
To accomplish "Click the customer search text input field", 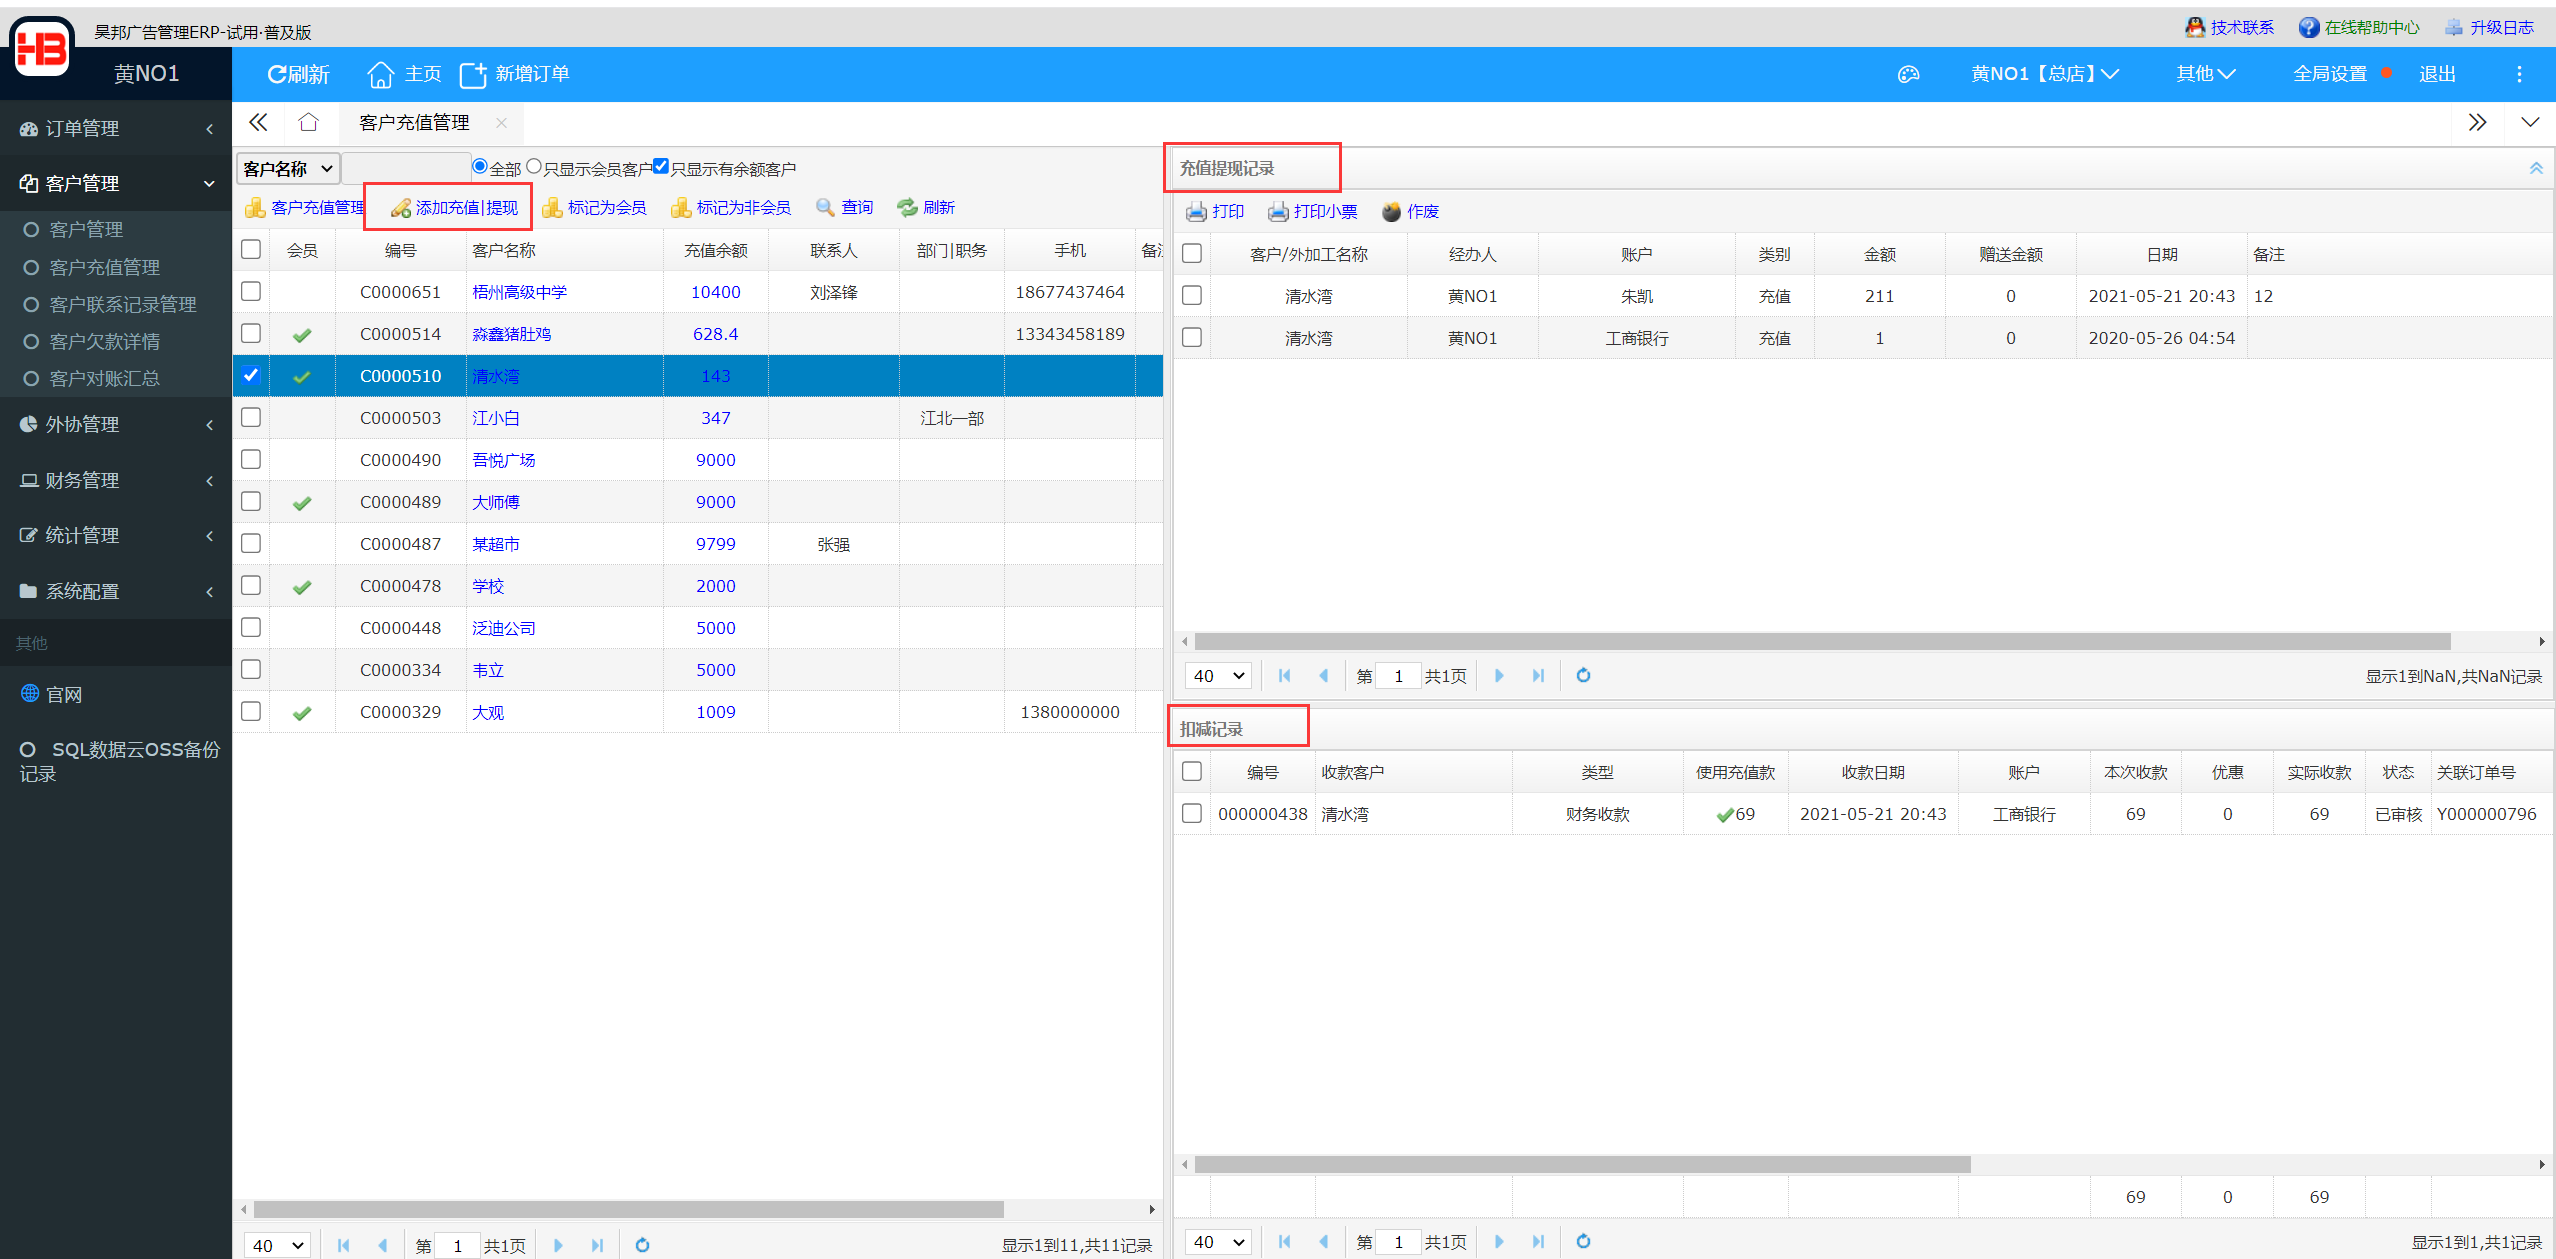I will 405,168.
